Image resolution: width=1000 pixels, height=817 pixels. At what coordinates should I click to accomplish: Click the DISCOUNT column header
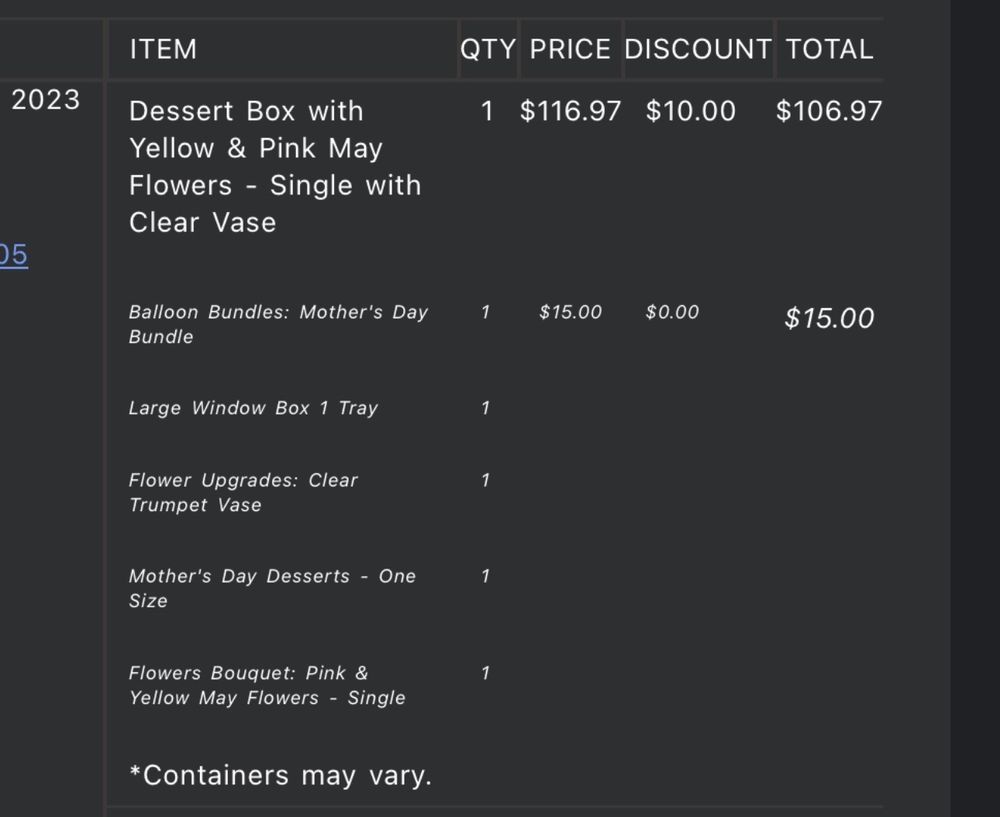698,49
